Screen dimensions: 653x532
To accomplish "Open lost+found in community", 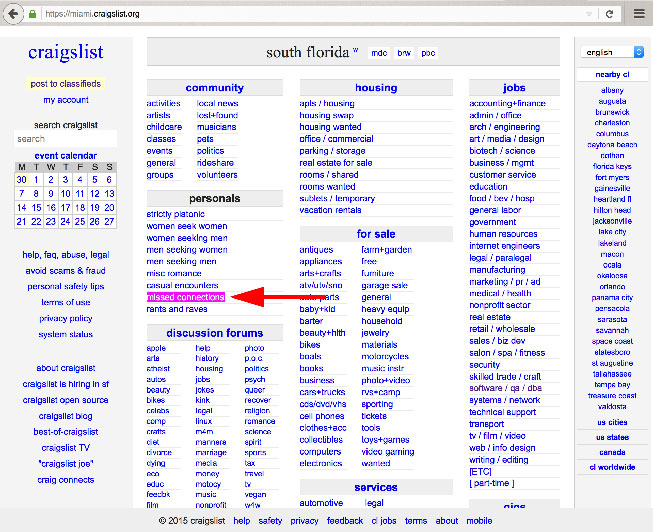I will coord(217,115).
